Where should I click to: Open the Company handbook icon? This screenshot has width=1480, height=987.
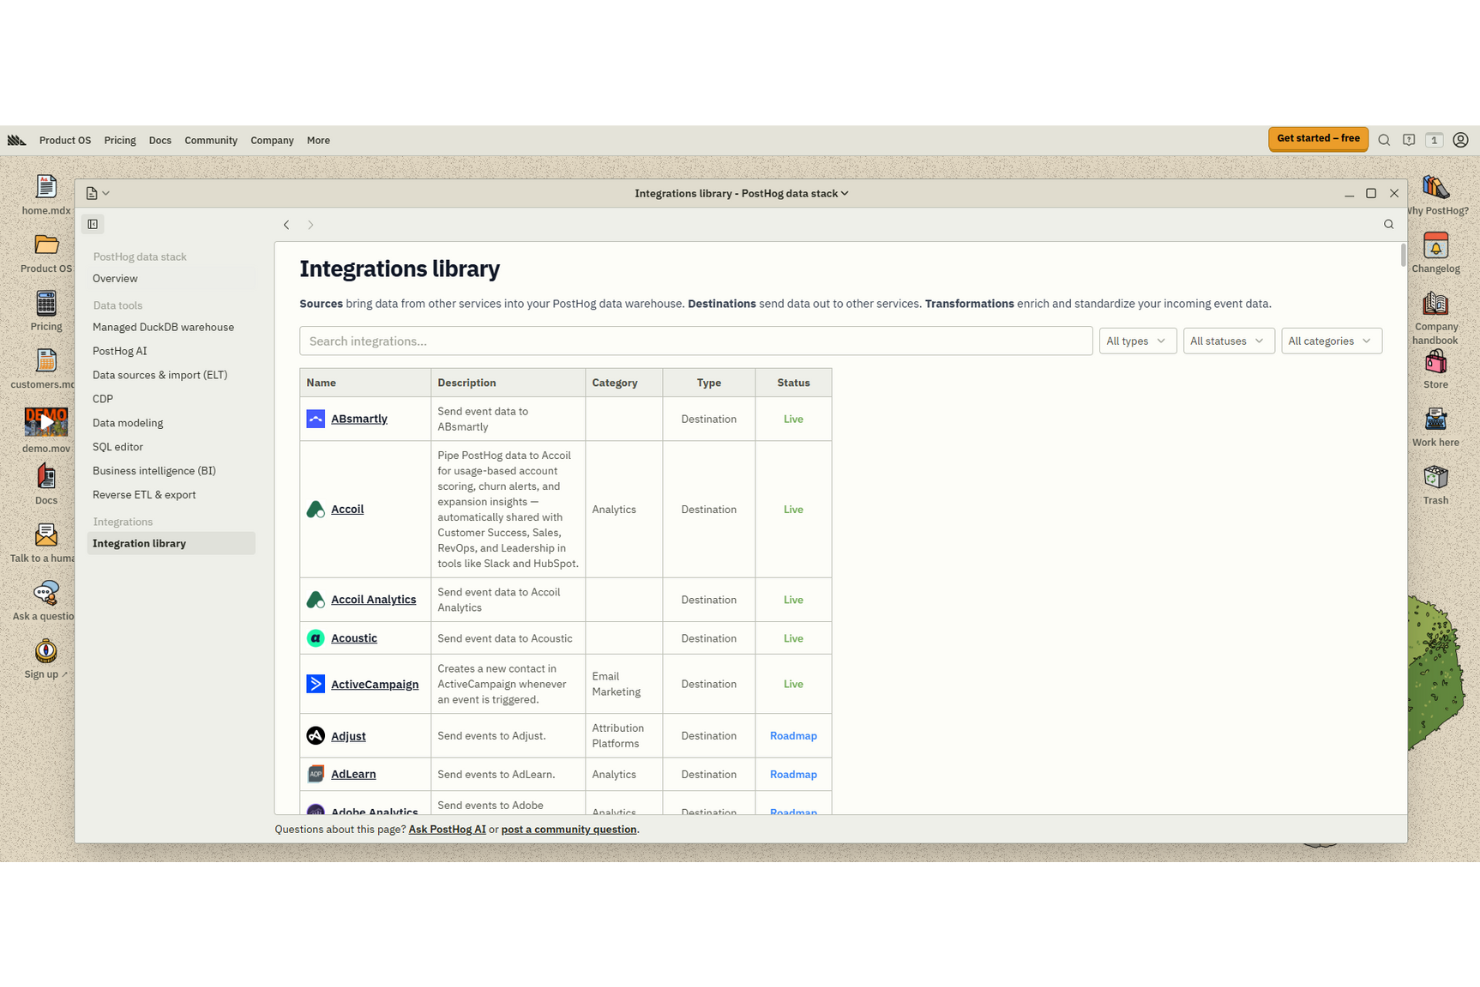point(1436,305)
